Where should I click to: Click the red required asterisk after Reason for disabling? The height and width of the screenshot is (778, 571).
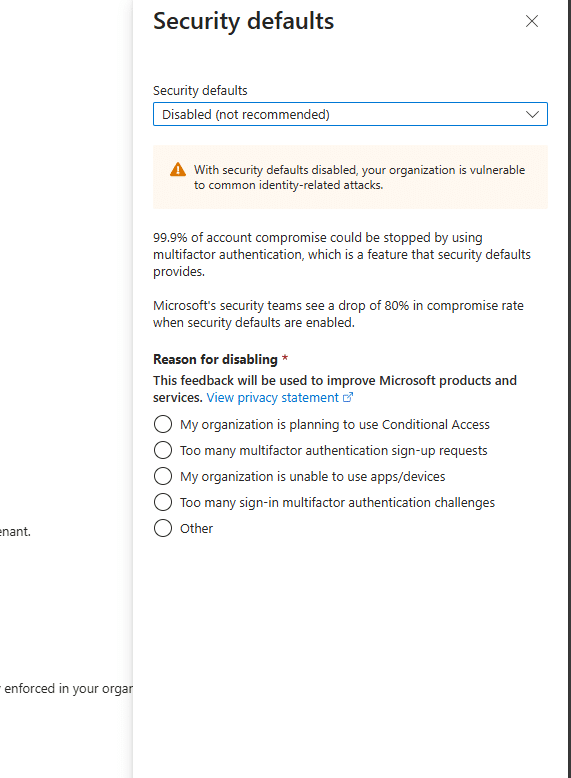[285, 358]
